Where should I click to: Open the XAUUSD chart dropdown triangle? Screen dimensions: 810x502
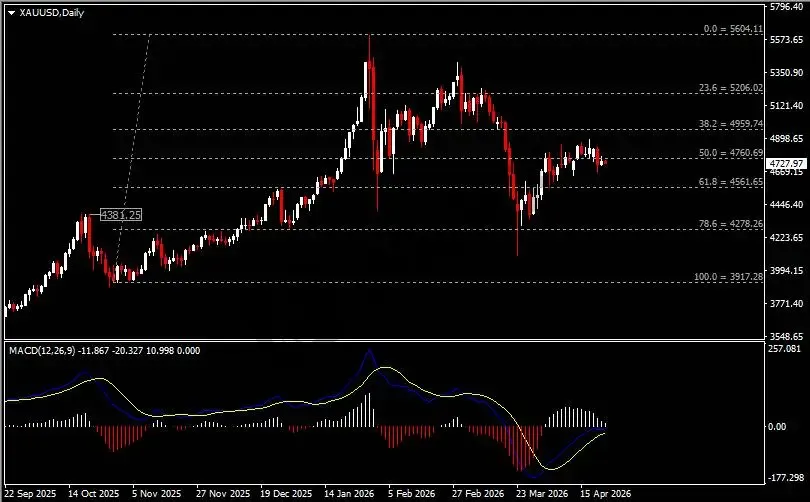click(11, 13)
